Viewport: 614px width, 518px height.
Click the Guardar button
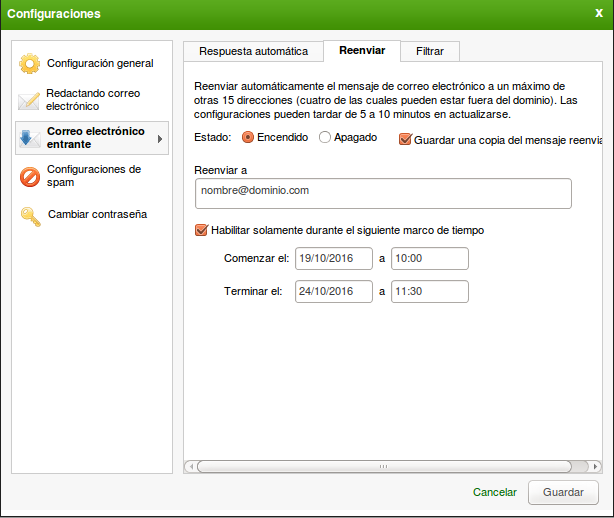tap(563, 492)
